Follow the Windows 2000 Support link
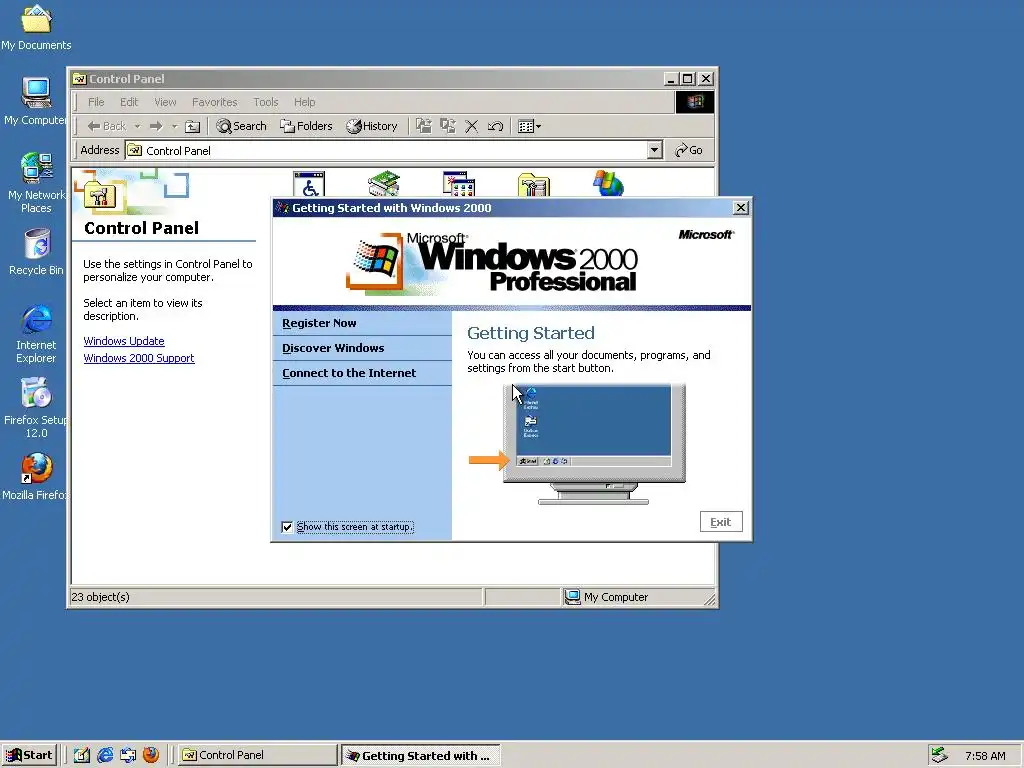The height and width of the screenshot is (768, 1024). (138, 358)
